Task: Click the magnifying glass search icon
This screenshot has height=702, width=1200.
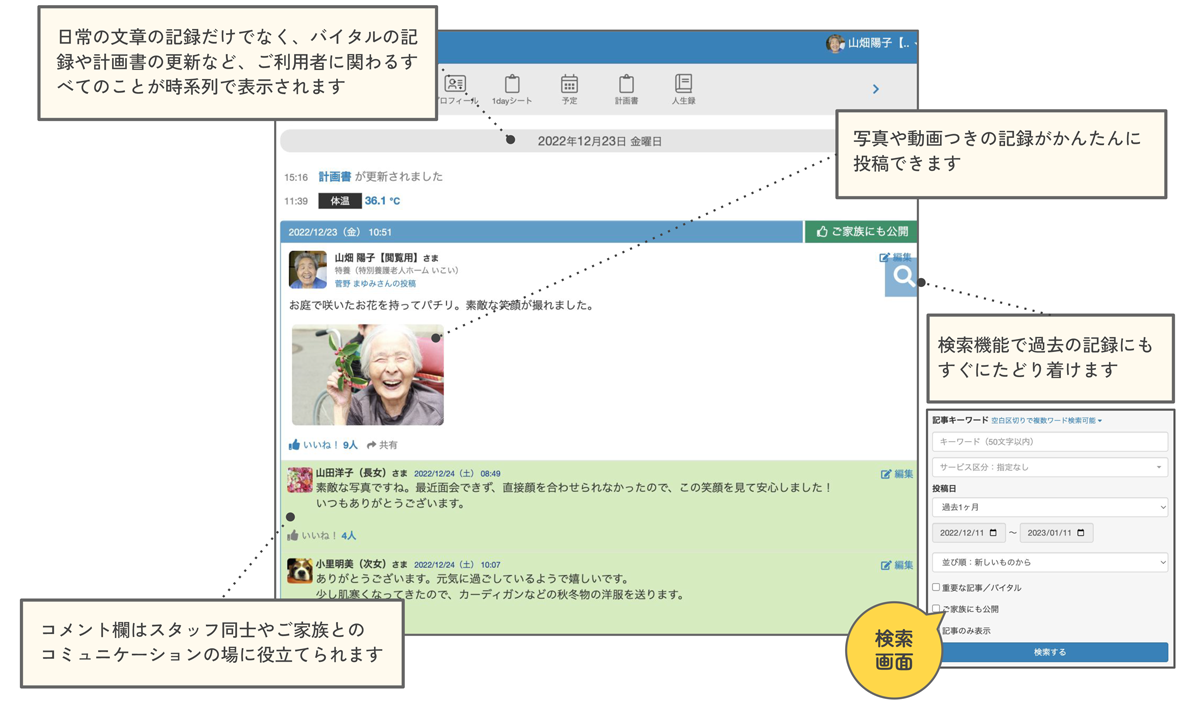Action: click(x=903, y=277)
